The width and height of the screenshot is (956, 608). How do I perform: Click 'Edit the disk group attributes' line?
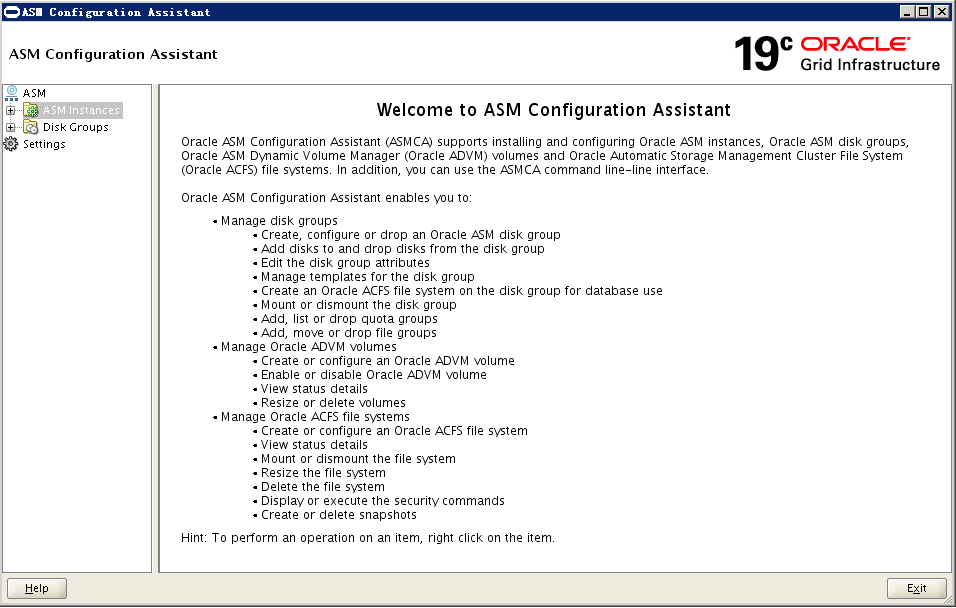[x=345, y=263]
